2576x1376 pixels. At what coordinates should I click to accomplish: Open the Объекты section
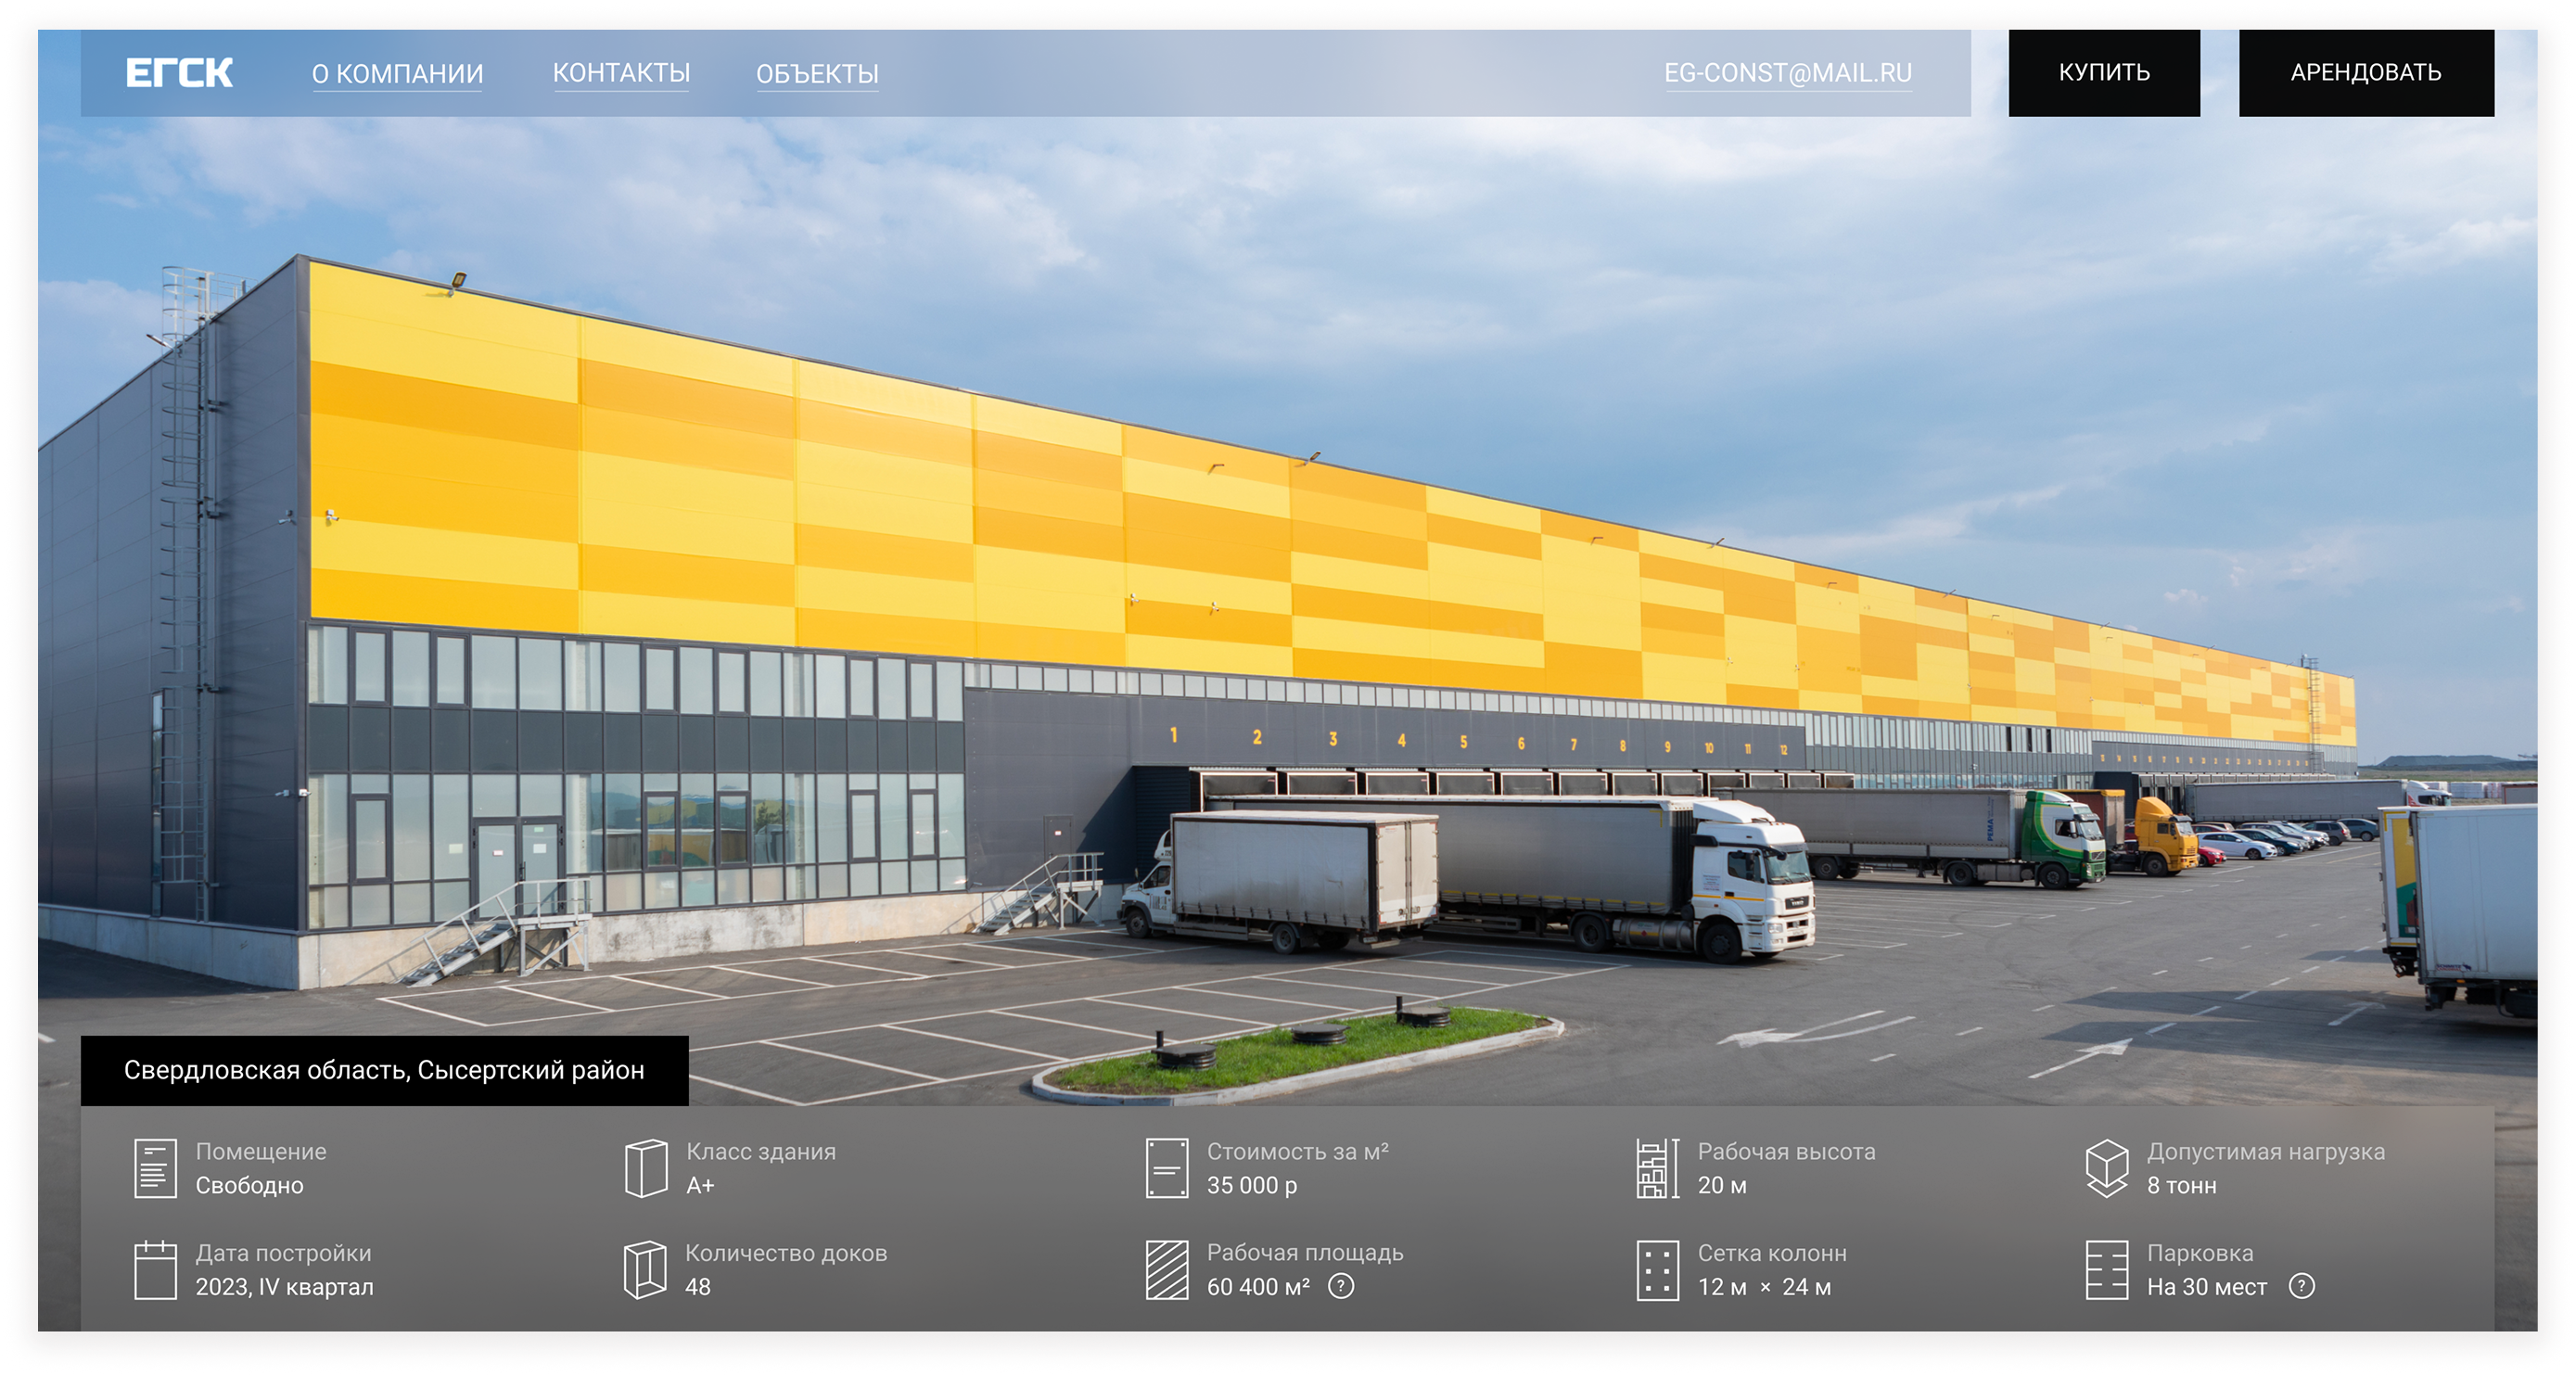point(817,74)
